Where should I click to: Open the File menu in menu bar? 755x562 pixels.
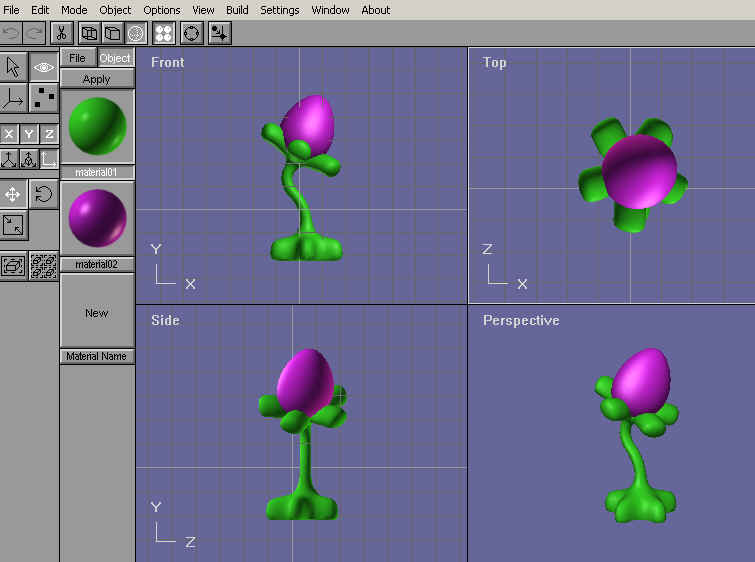pyautogui.click(x=11, y=10)
